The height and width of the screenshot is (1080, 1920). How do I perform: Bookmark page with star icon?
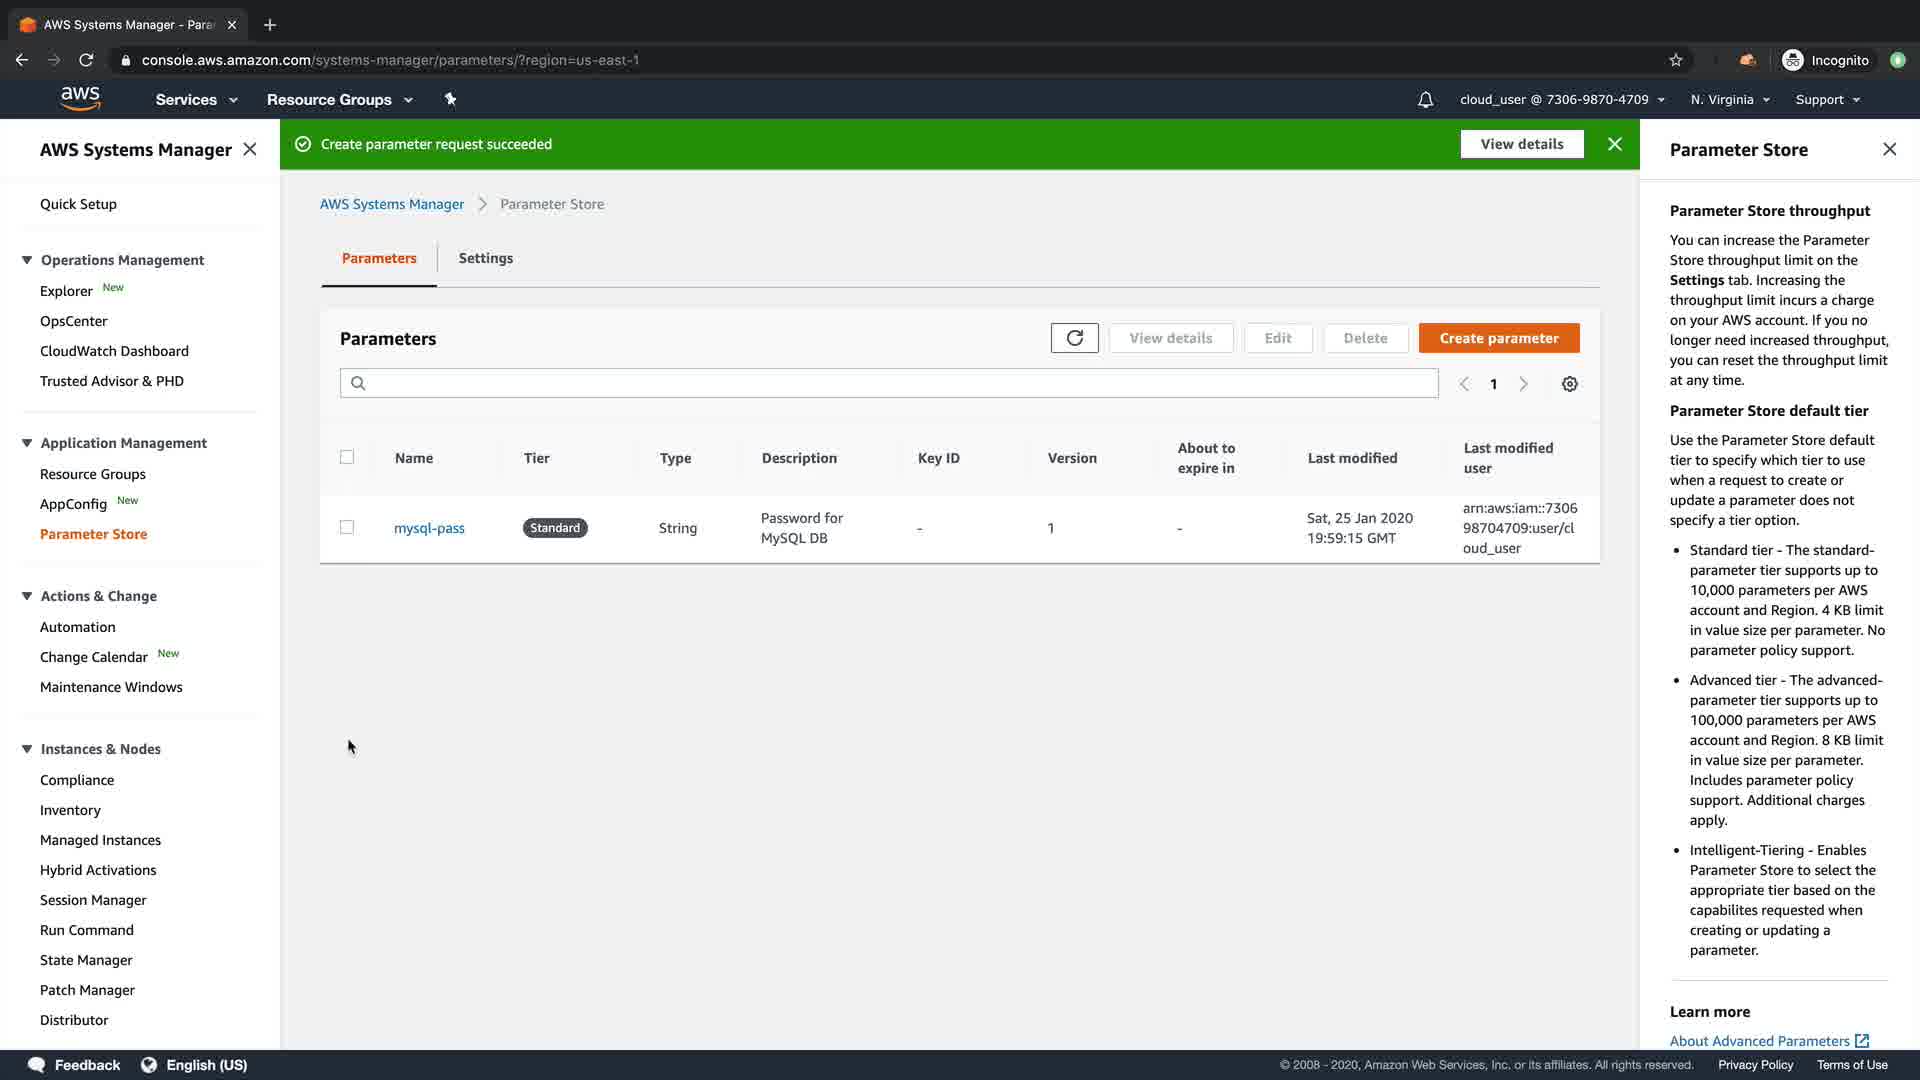point(1675,60)
